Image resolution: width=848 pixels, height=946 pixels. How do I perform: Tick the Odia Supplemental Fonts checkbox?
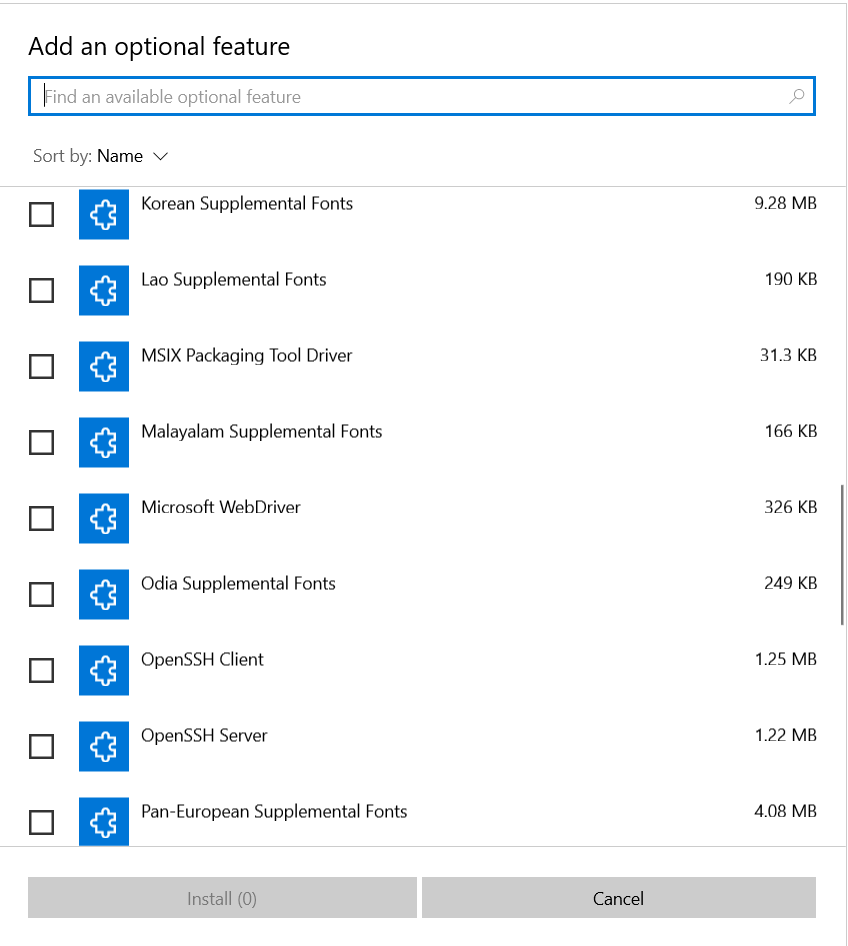(42, 594)
